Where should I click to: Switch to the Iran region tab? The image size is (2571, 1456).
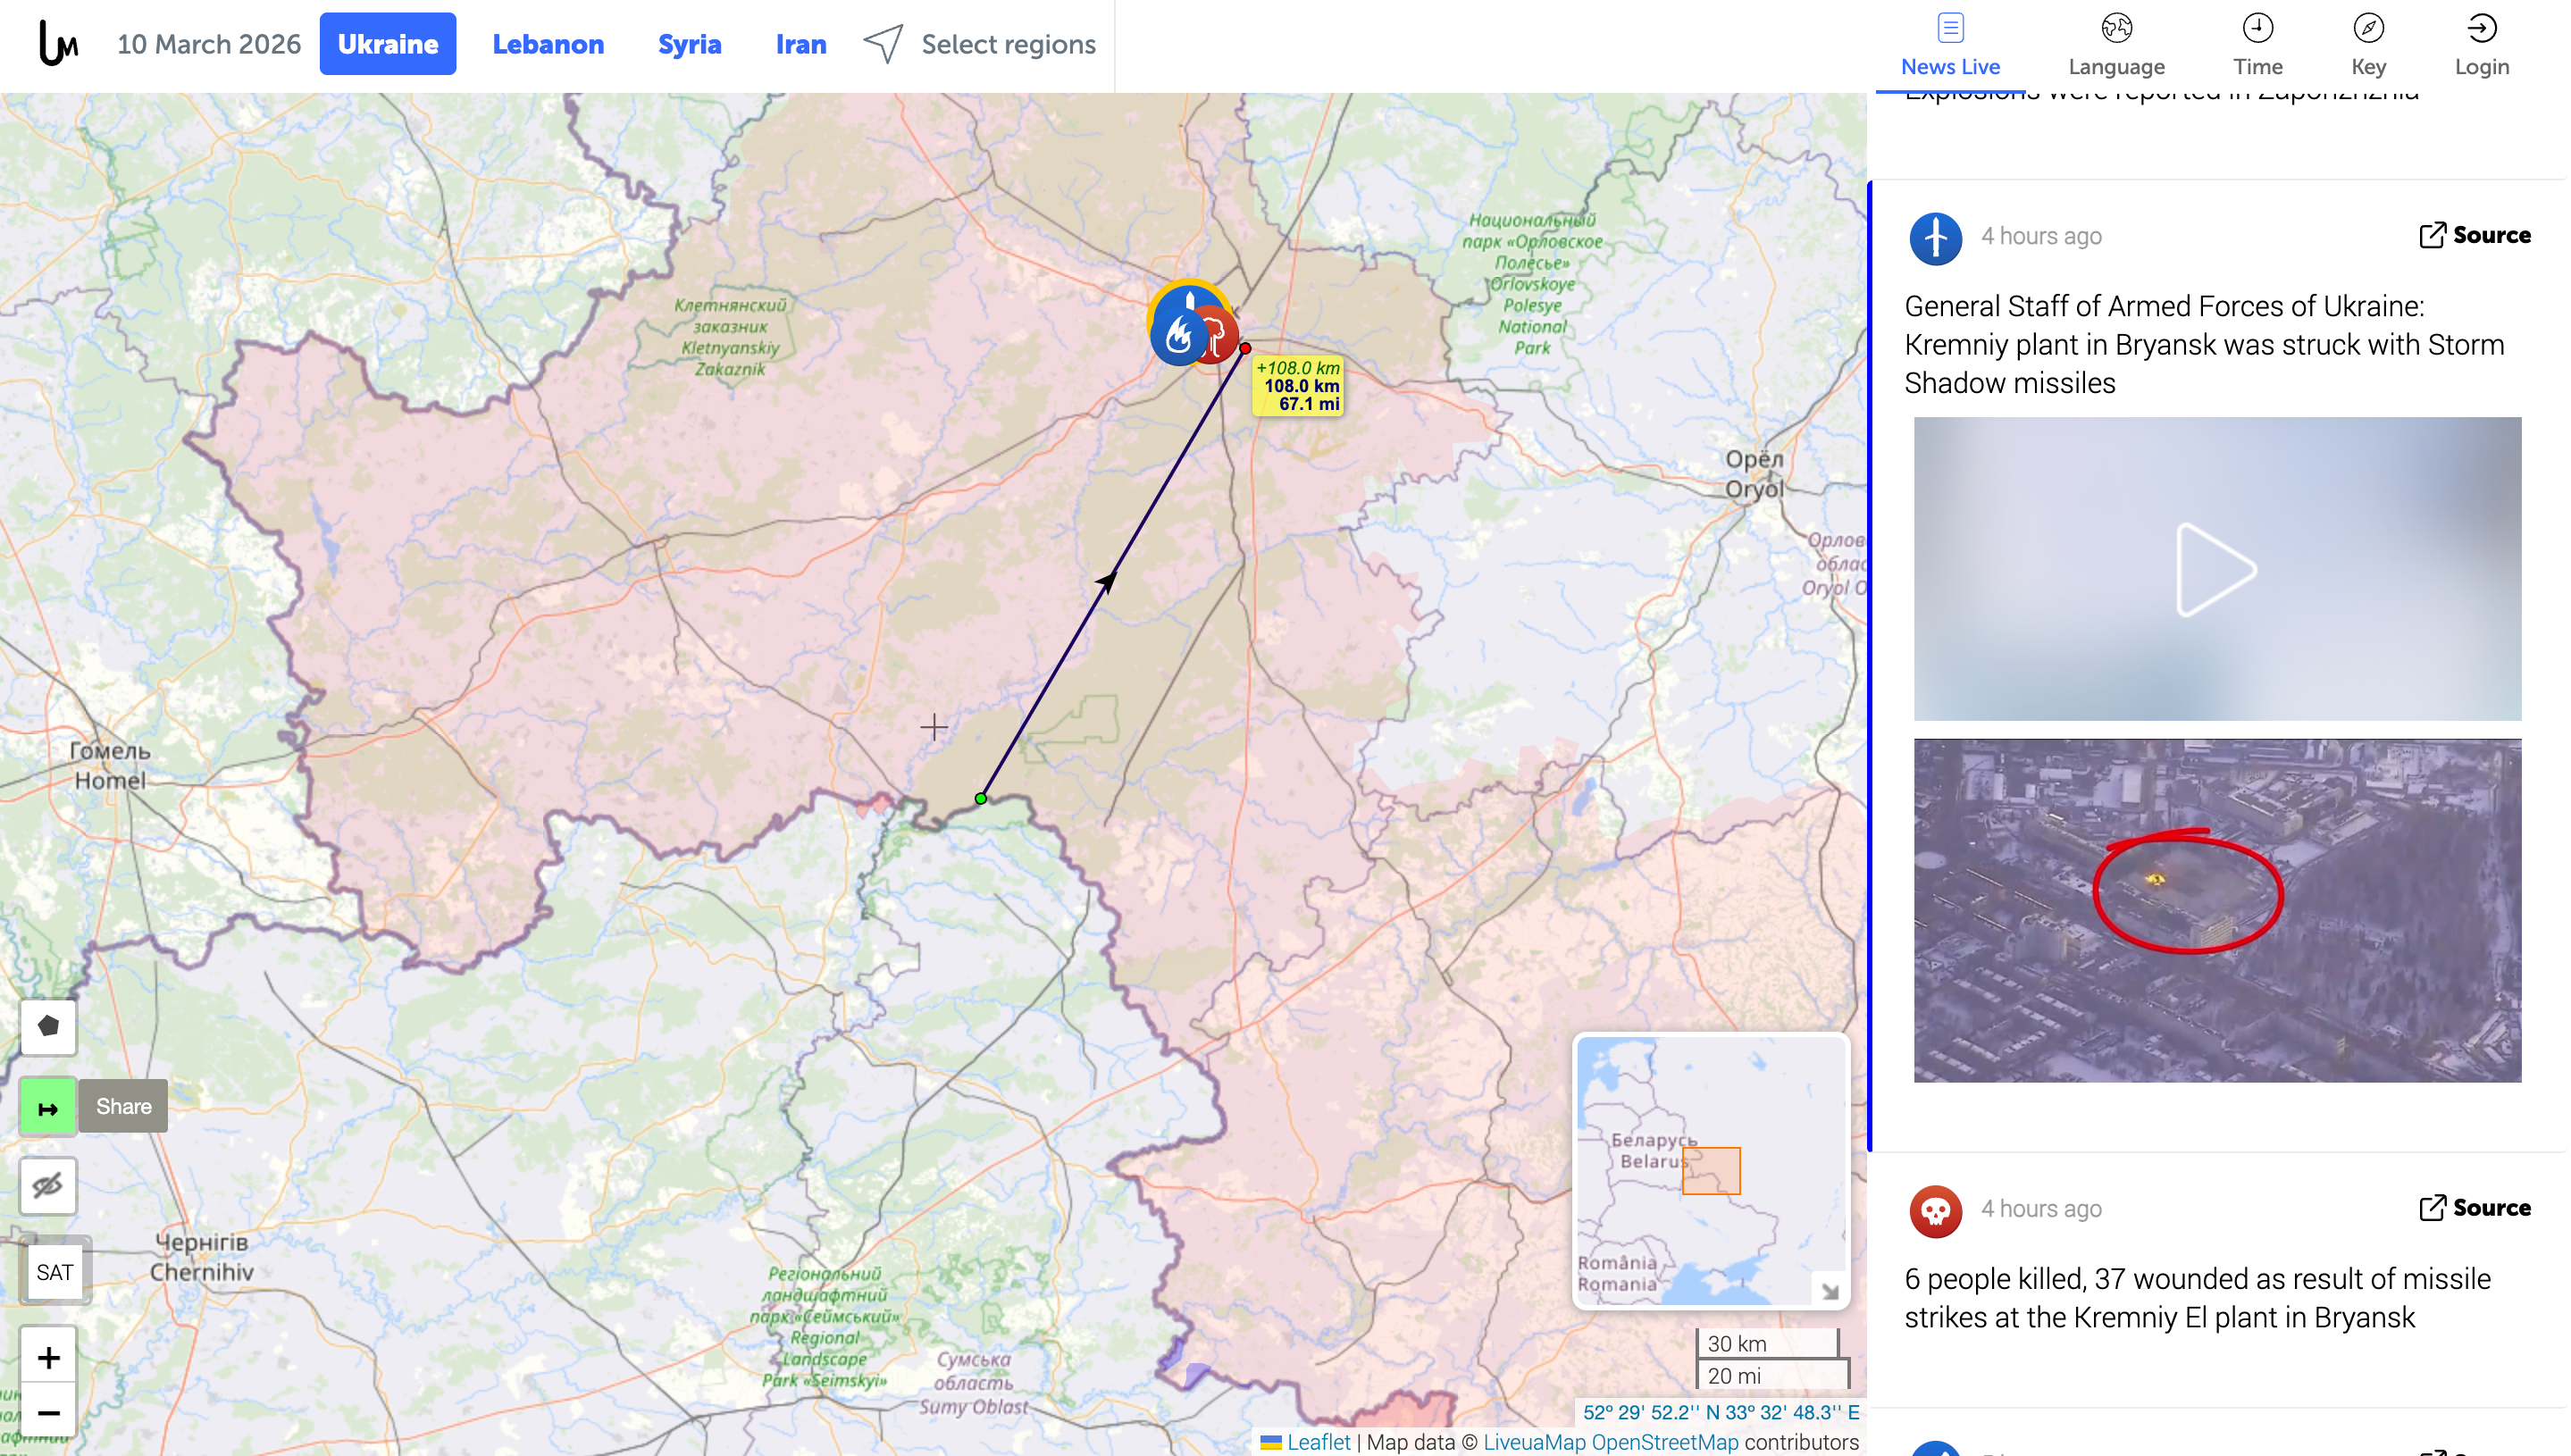pos(802,44)
